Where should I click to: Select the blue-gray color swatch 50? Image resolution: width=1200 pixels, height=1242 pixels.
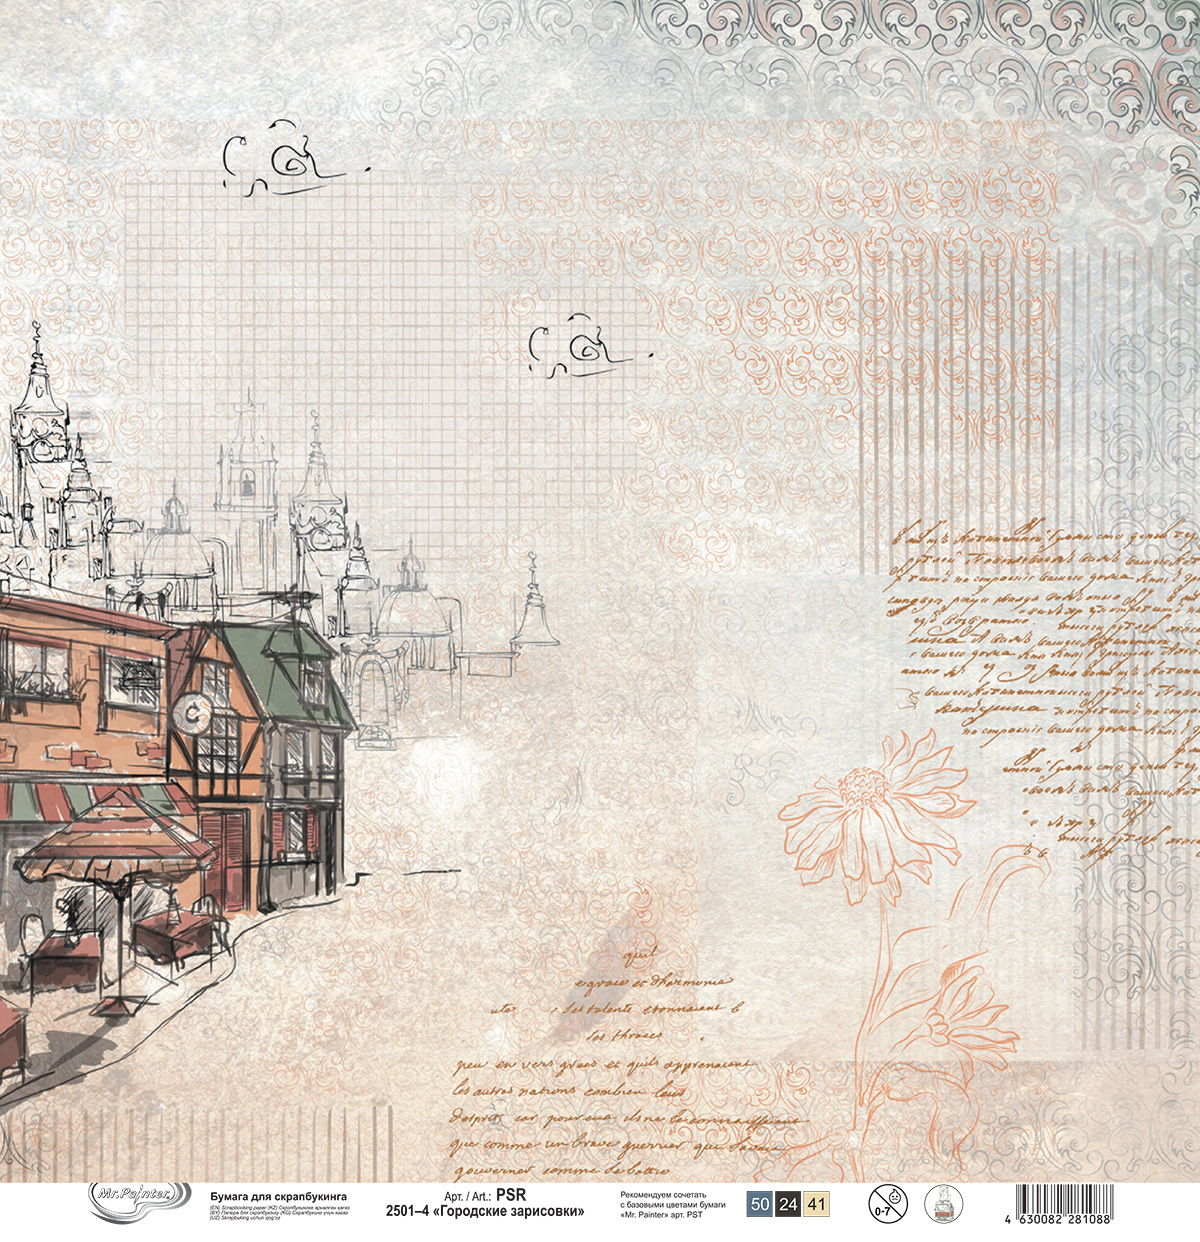[760, 1204]
